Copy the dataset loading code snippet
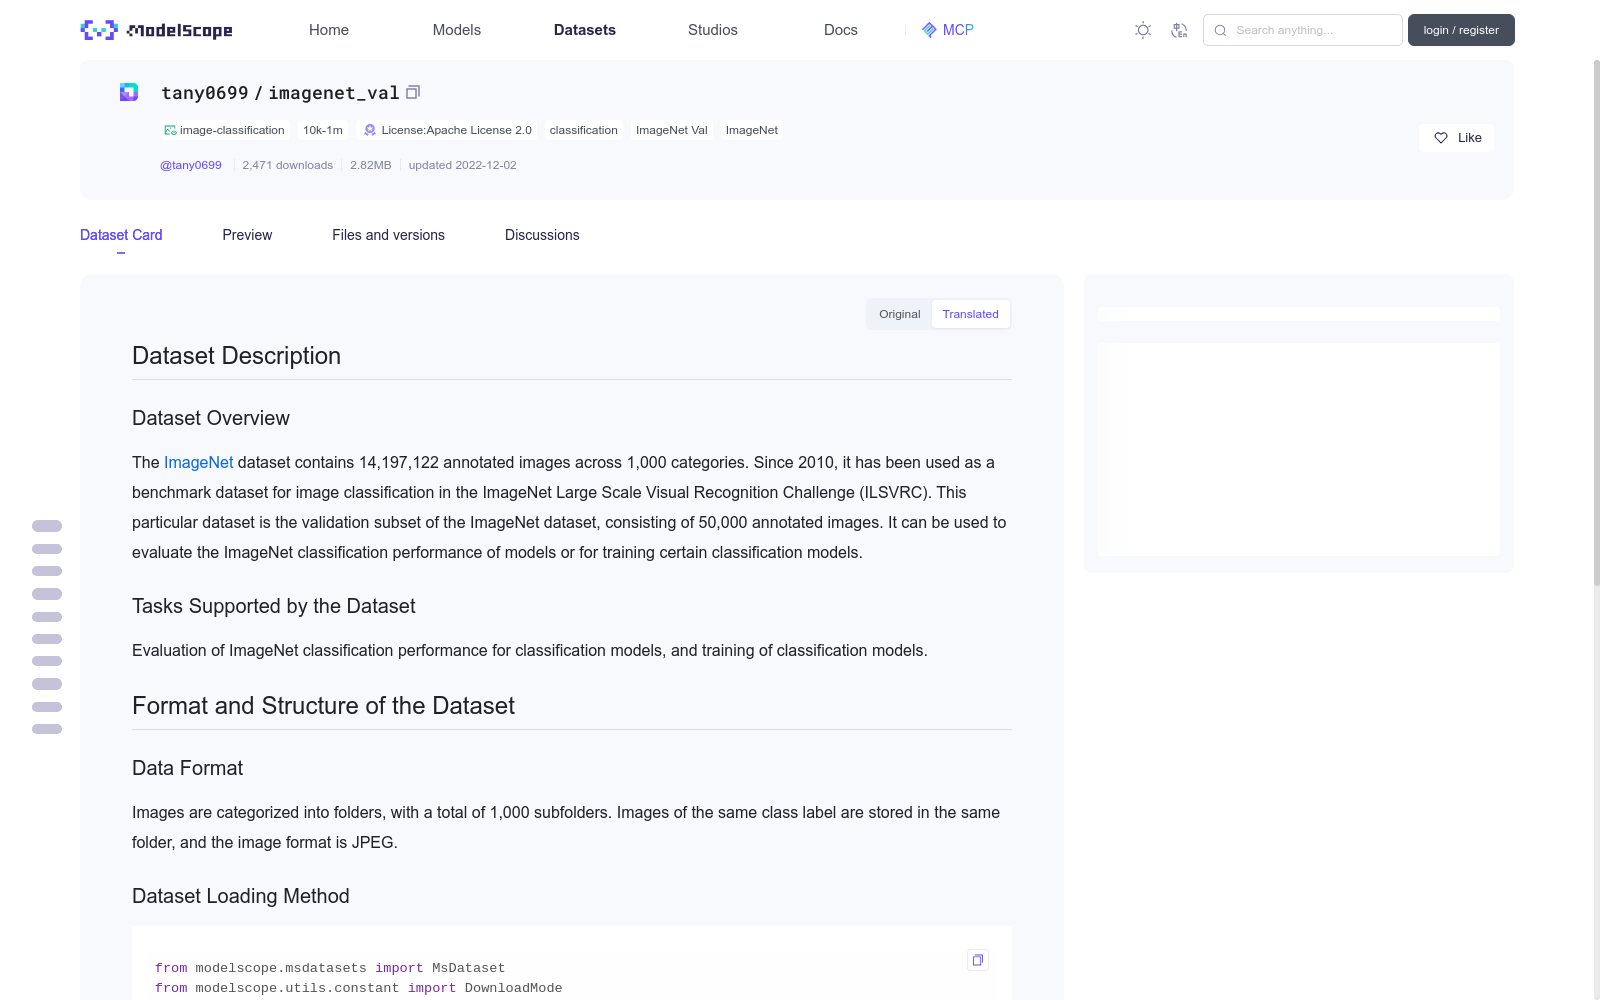1600x1000 pixels. (978, 960)
